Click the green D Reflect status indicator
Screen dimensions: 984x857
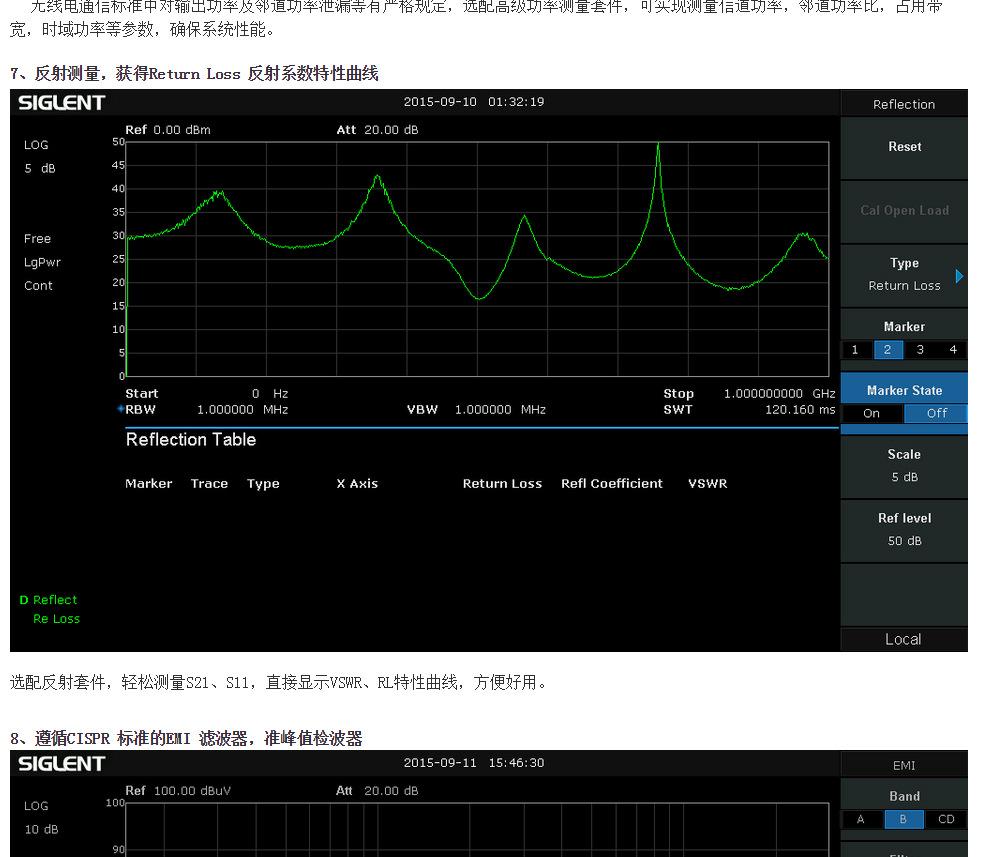tap(48, 600)
